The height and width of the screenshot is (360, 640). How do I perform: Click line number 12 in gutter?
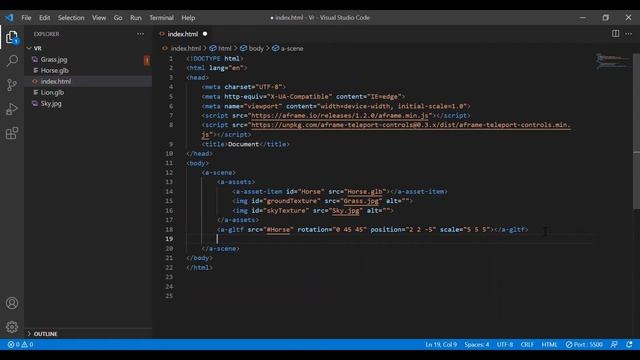169,173
